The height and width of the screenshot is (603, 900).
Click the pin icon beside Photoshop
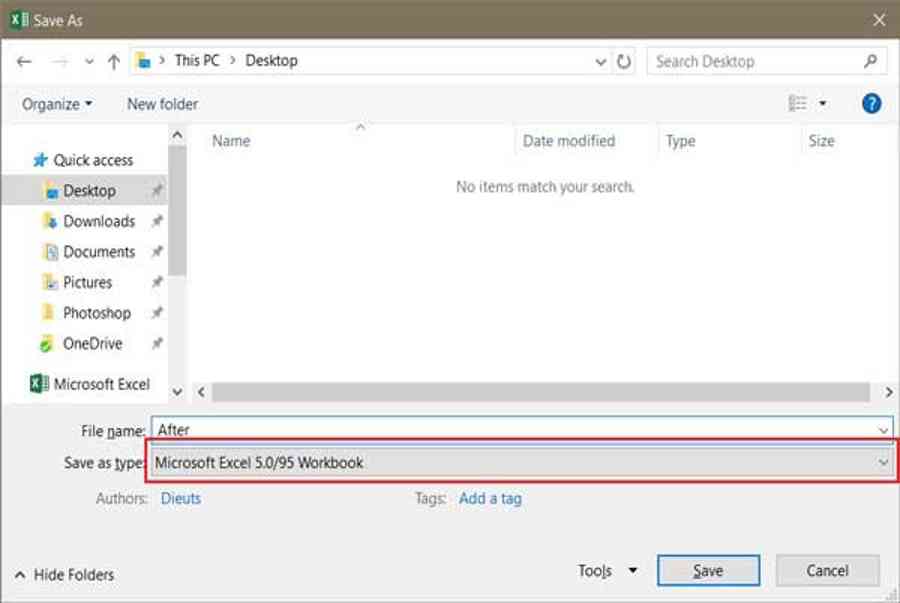click(x=157, y=313)
